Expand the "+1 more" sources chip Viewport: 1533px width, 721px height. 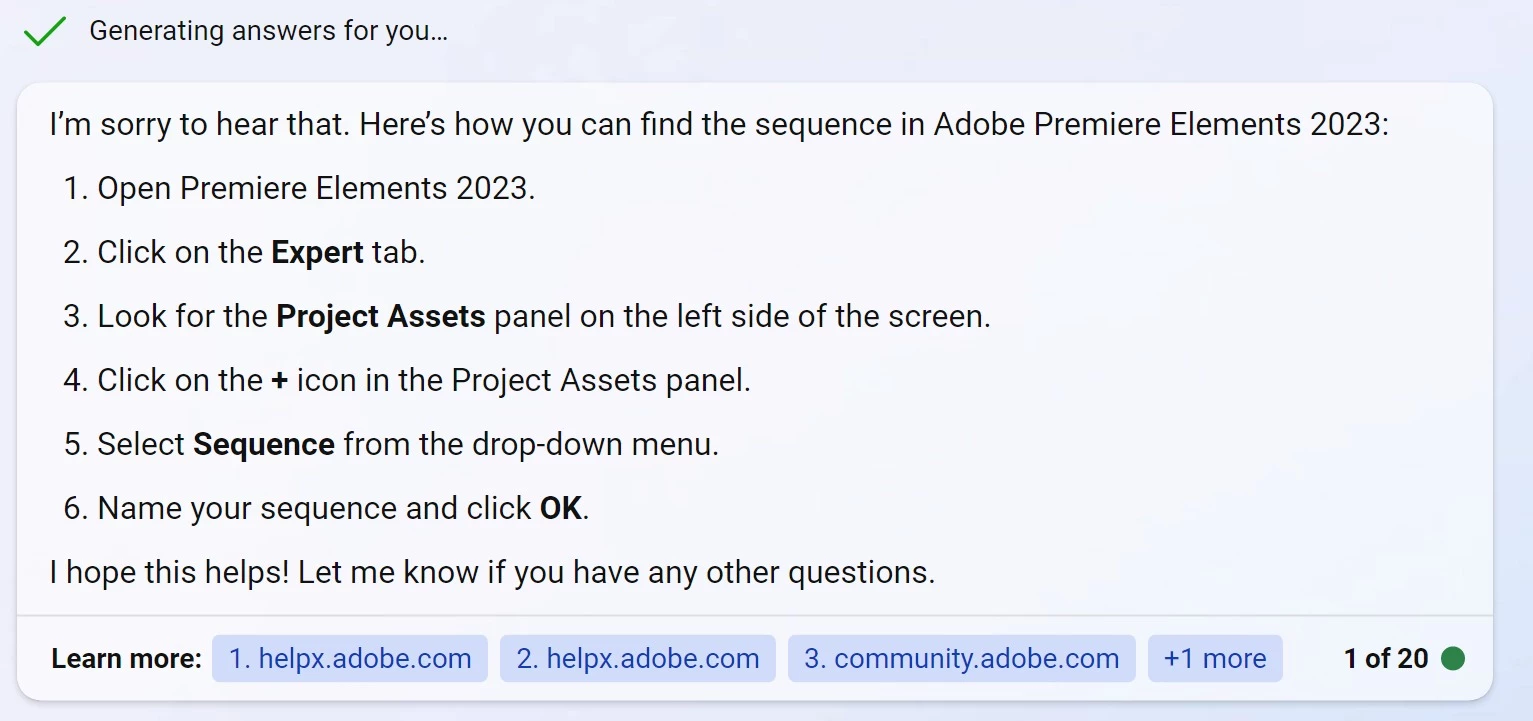pyautogui.click(x=1215, y=659)
